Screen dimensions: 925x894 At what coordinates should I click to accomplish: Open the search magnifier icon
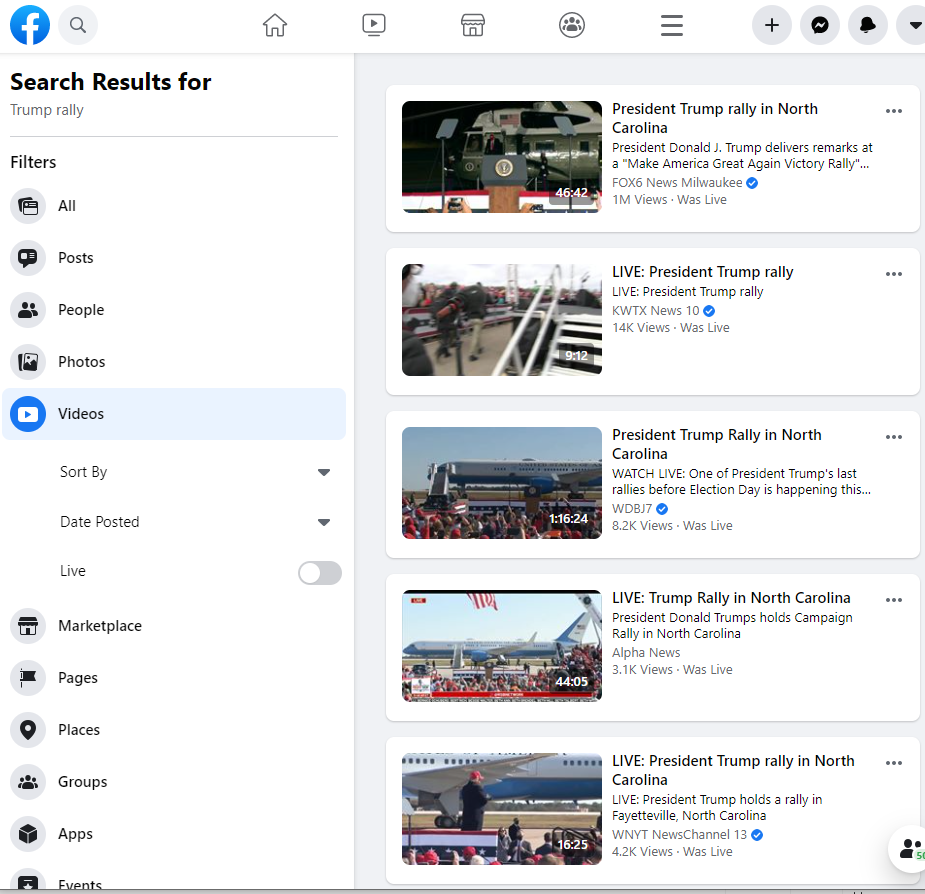coord(78,26)
